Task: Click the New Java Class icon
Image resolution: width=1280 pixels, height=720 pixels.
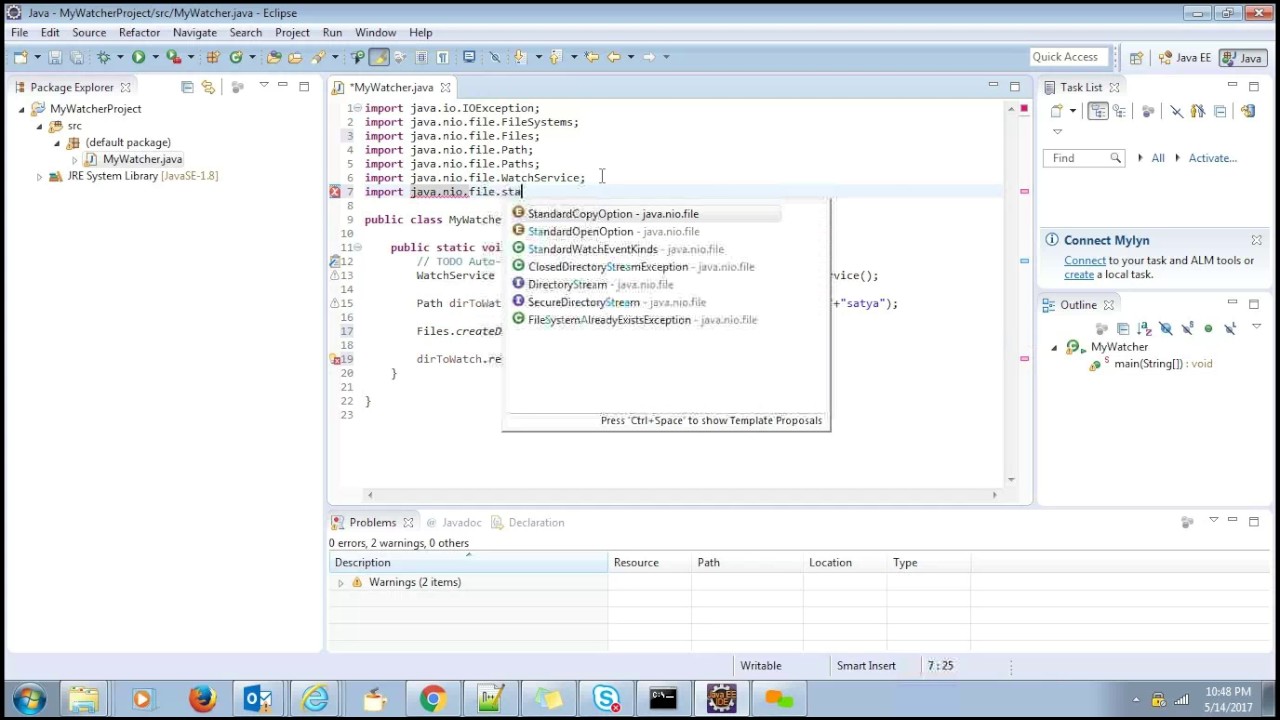Action: pyautogui.click(x=236, y=57)
